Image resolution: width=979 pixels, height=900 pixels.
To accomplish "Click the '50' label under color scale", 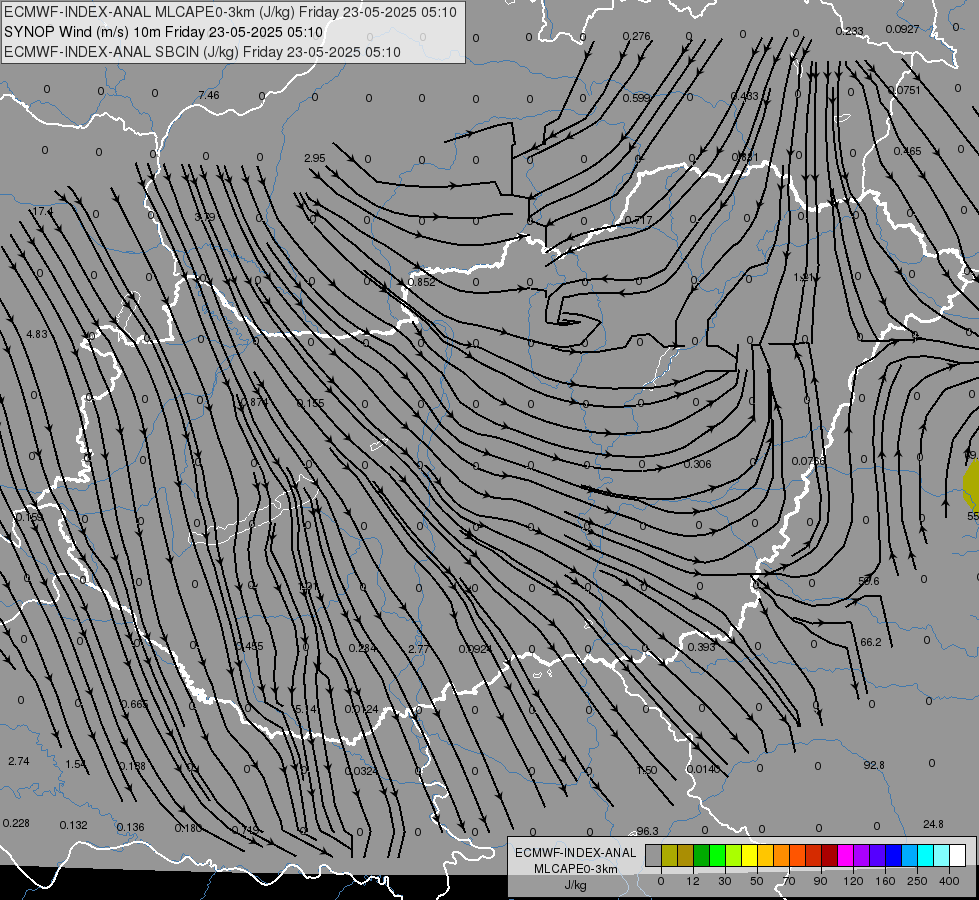I will (756, 881).
